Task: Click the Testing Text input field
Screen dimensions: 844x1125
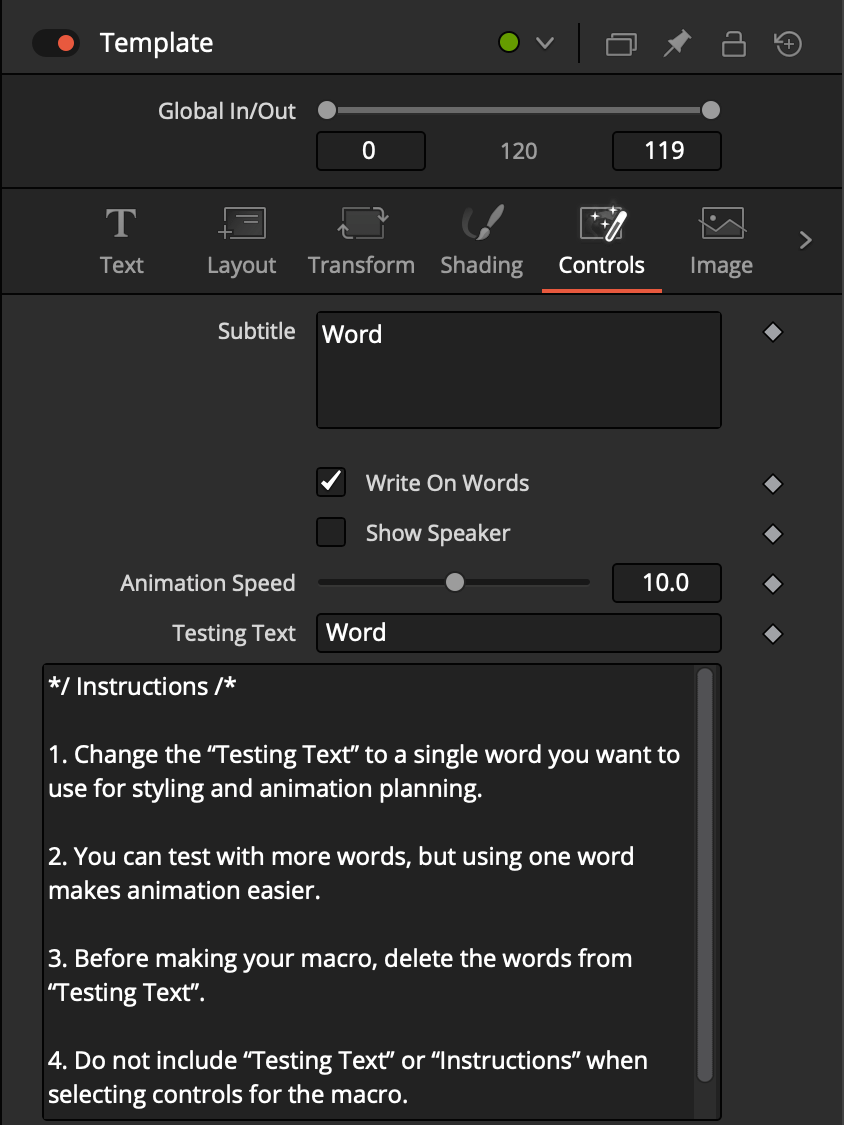Action: (518, 633)
